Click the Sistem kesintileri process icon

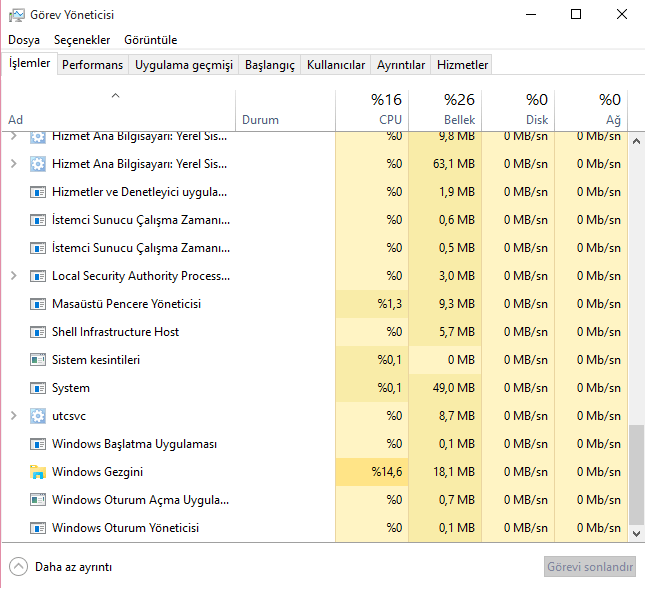click(x=38, y=360)
